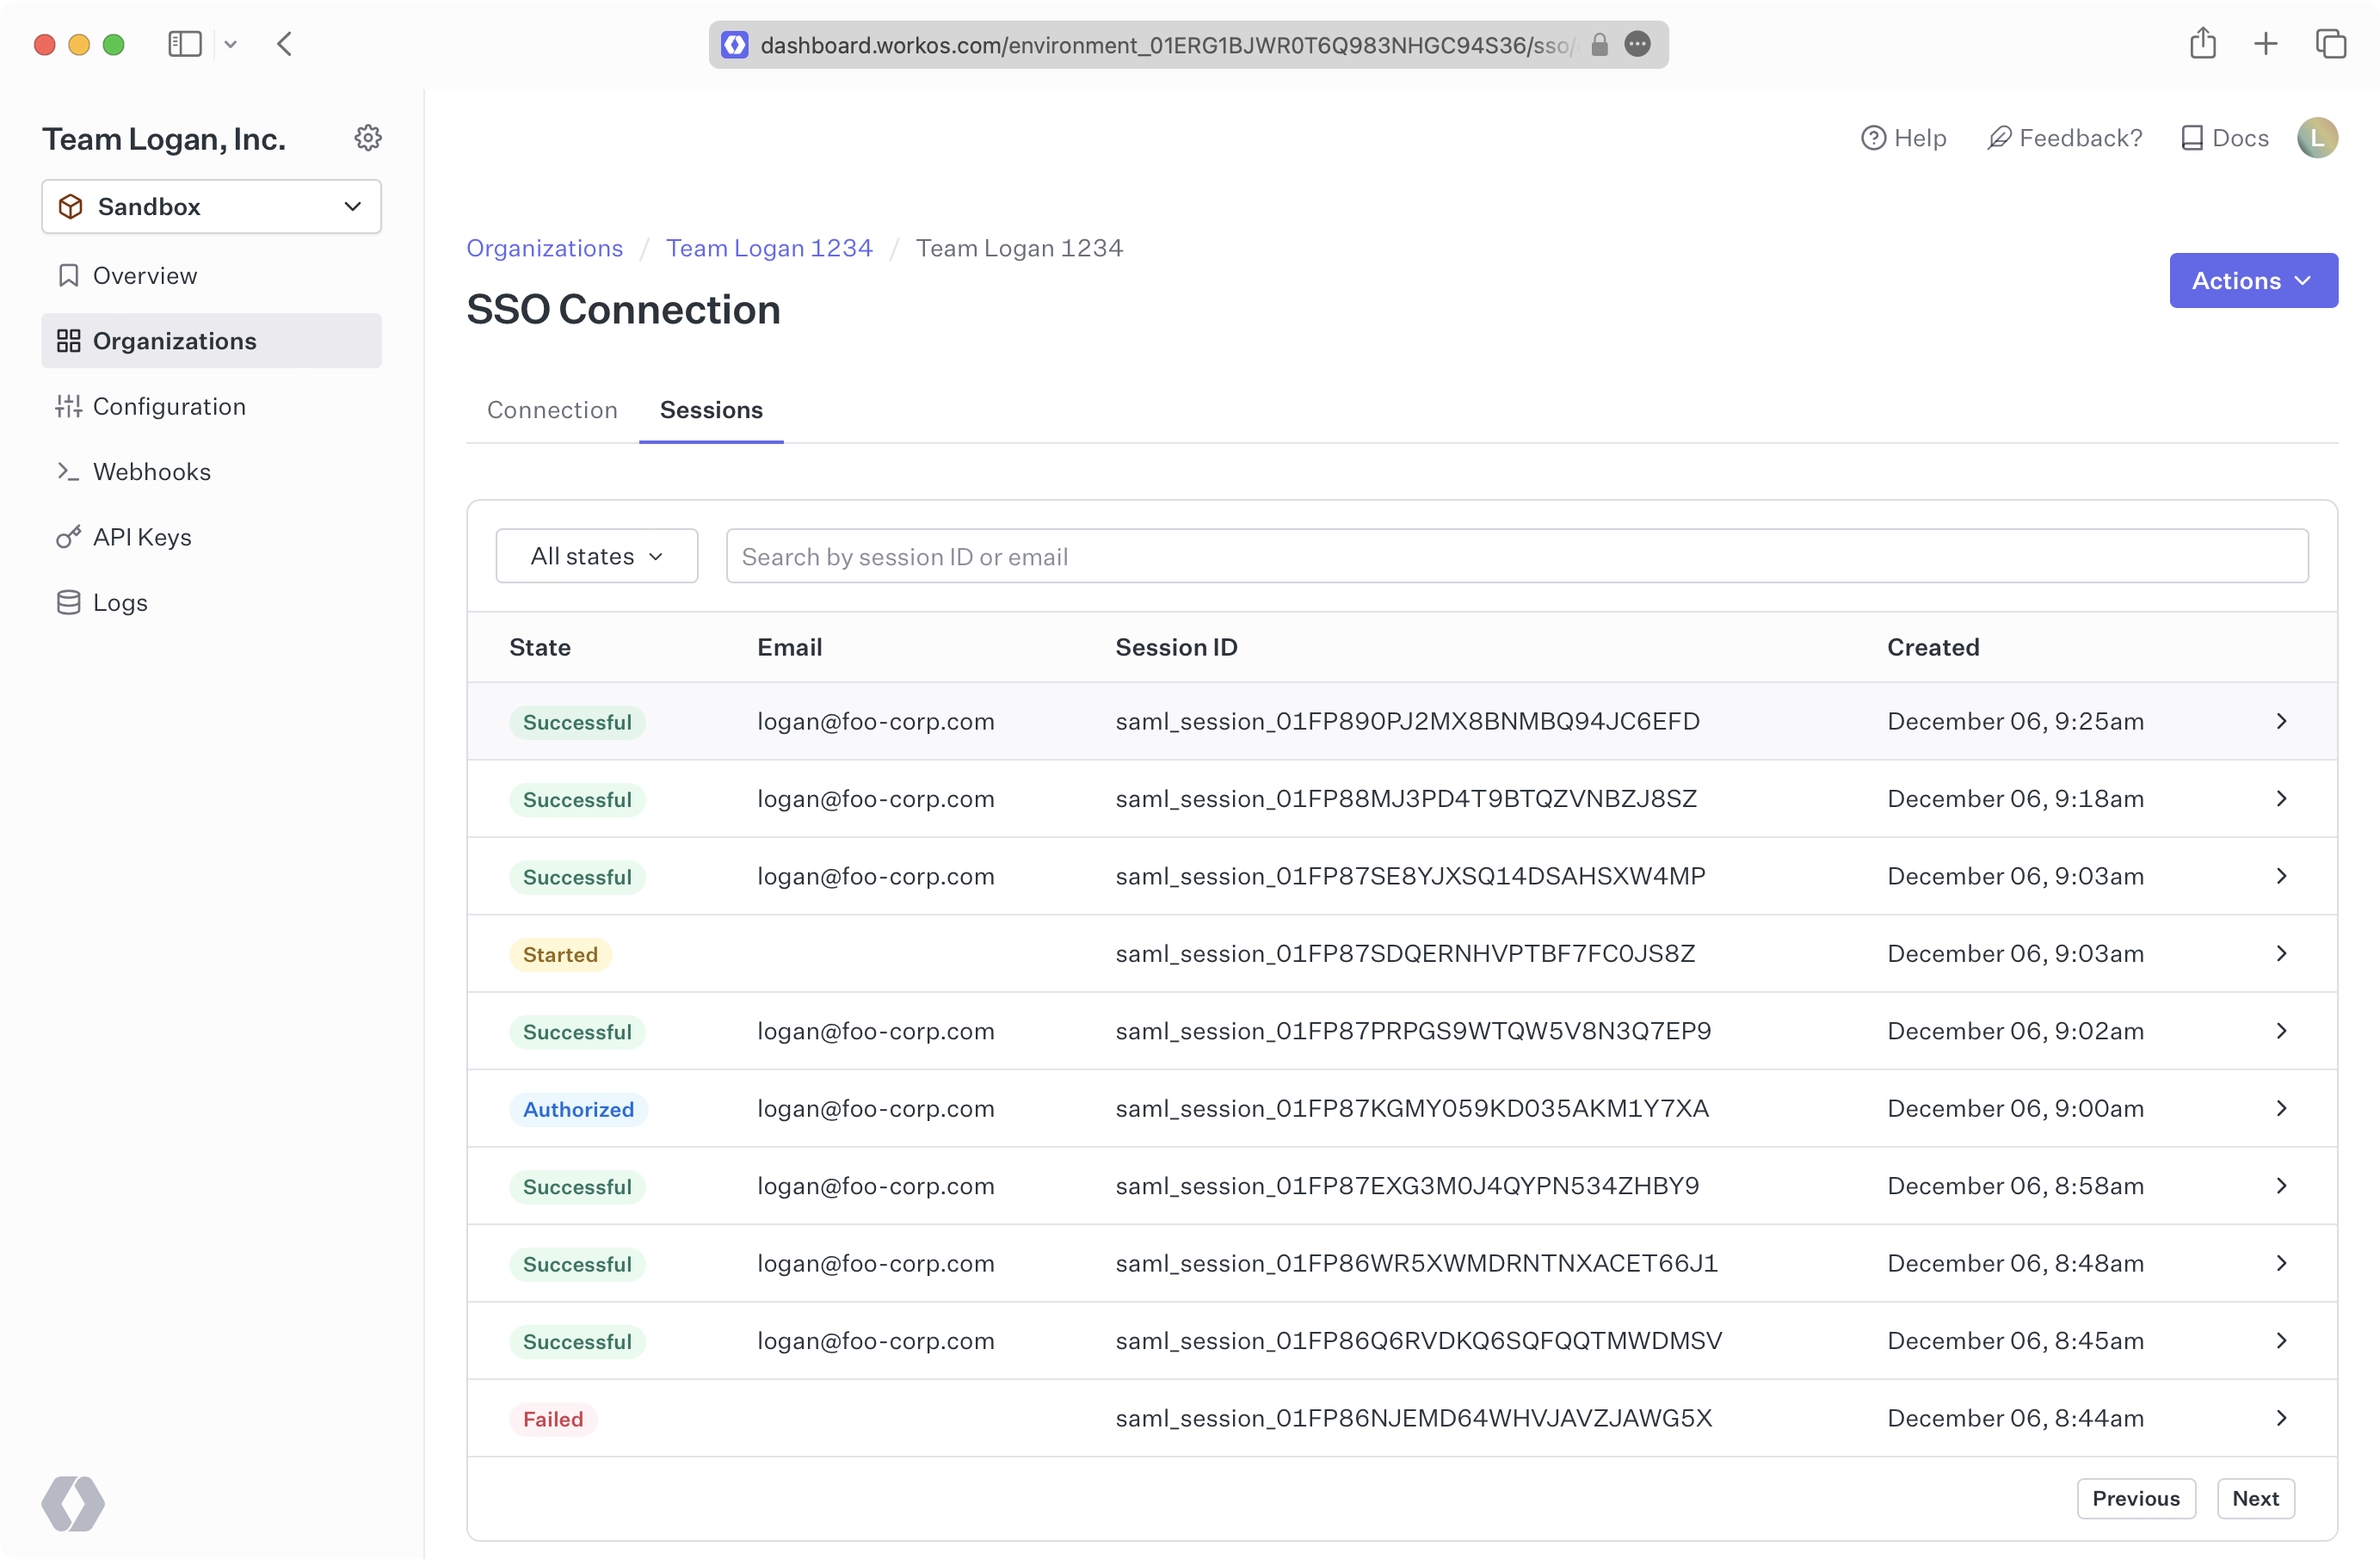The image size is (2380, 1559).
Task: Switch to the Connection tab
Action: pyautogui.click(x=551, y=410)
